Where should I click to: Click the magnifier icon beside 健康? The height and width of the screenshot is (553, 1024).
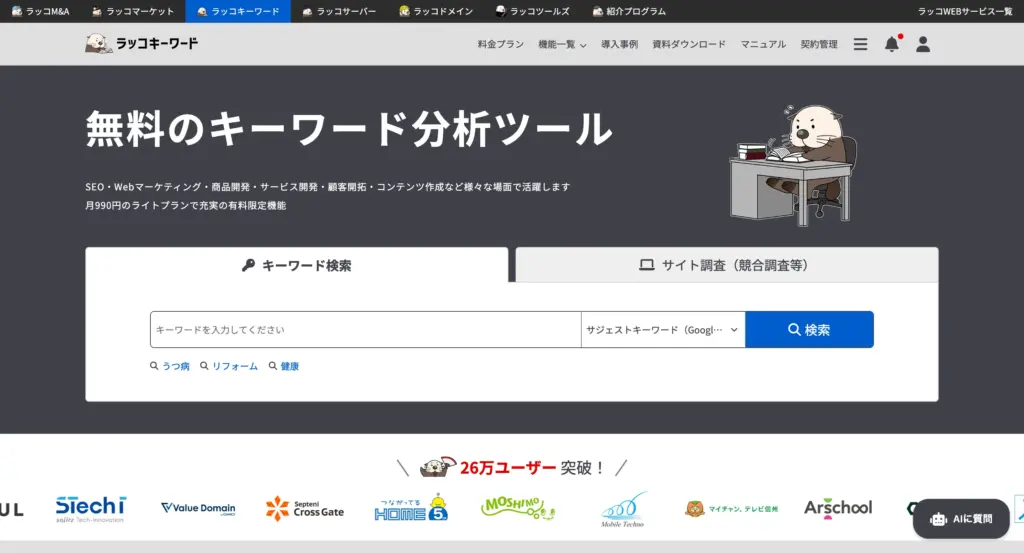click(273, 366)
